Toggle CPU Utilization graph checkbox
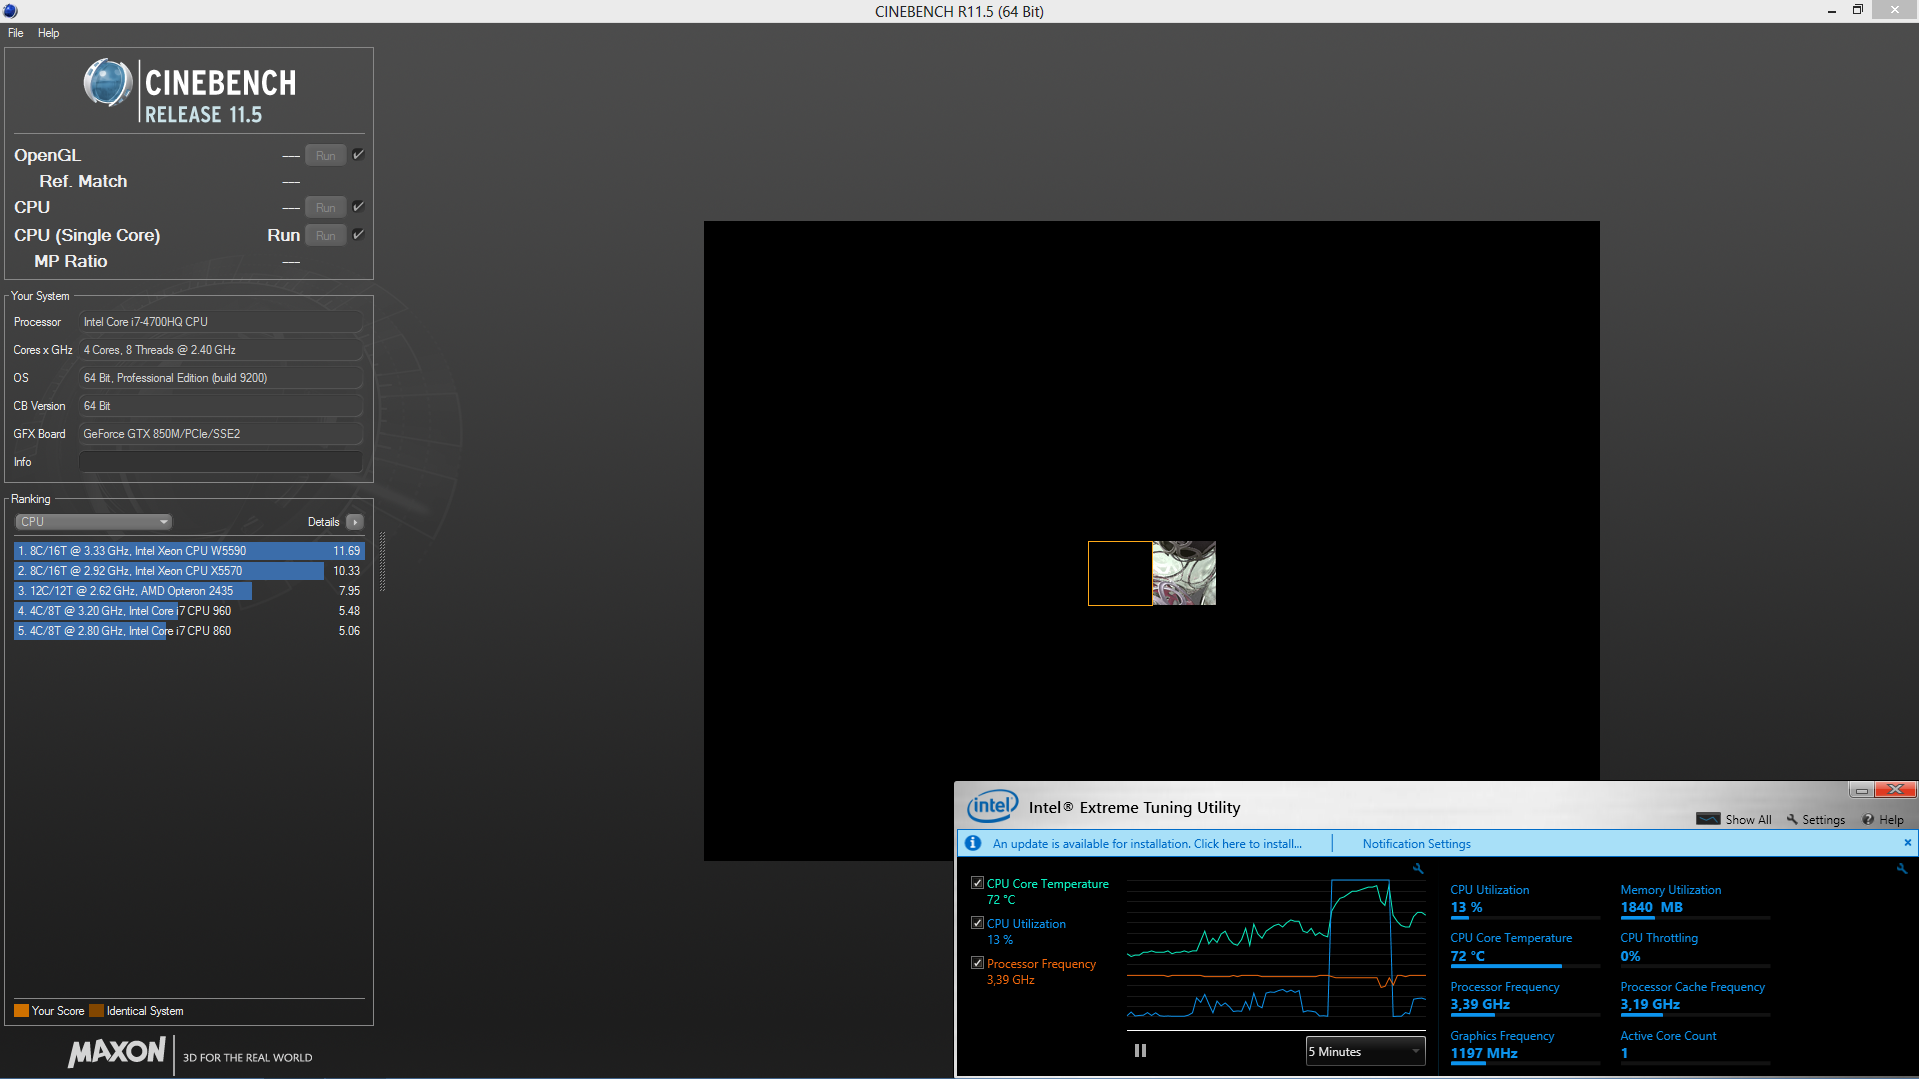The image size is (1919, 1079). click(977, 923)
